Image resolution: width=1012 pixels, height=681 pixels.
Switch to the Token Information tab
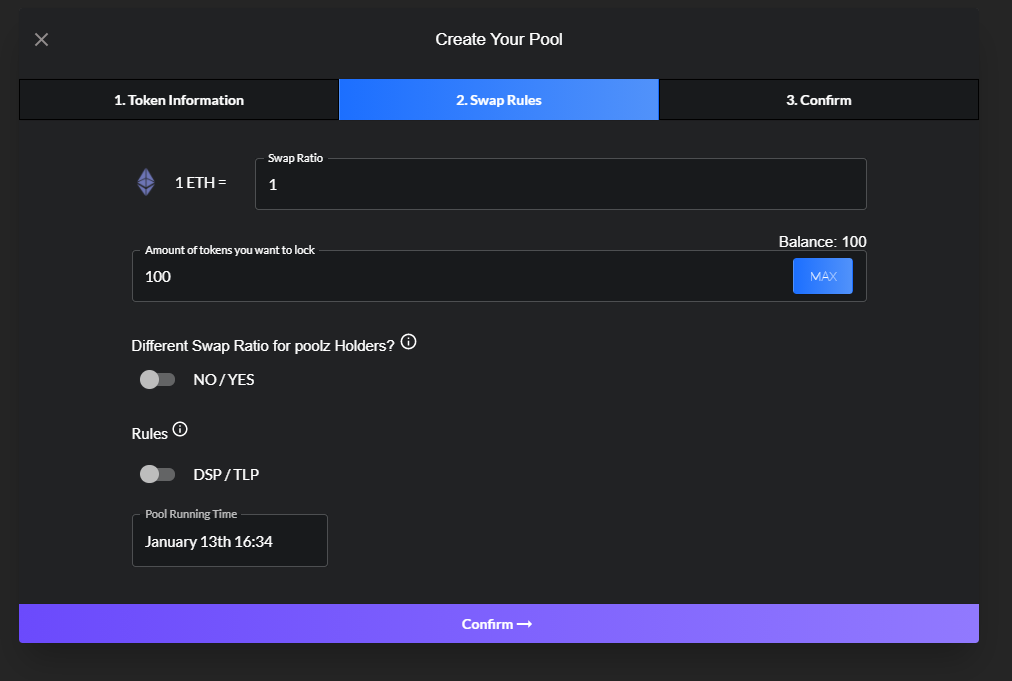[178, 99]
